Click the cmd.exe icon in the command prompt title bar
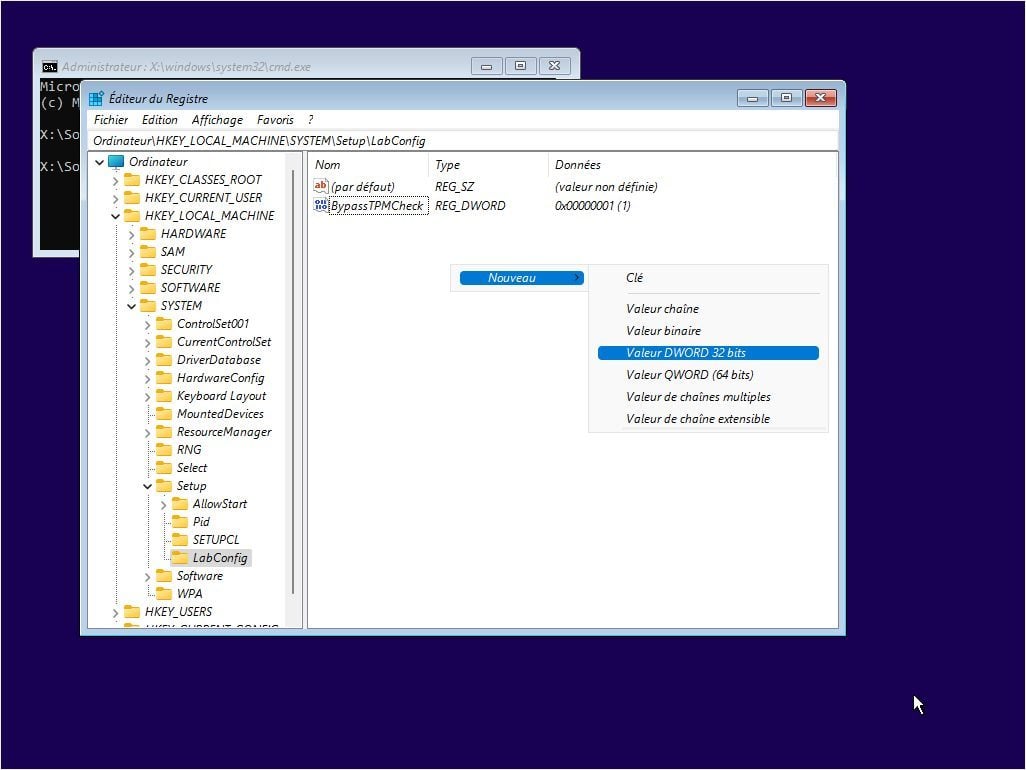This screenshot has height=770, width=1026. coord(49,67)
